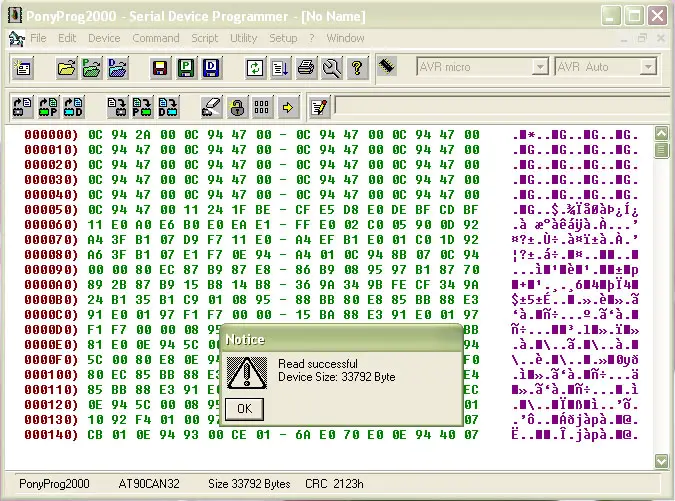Open Device File folder icon
Viewport: 675px width, 501px height.
(66, 68)
